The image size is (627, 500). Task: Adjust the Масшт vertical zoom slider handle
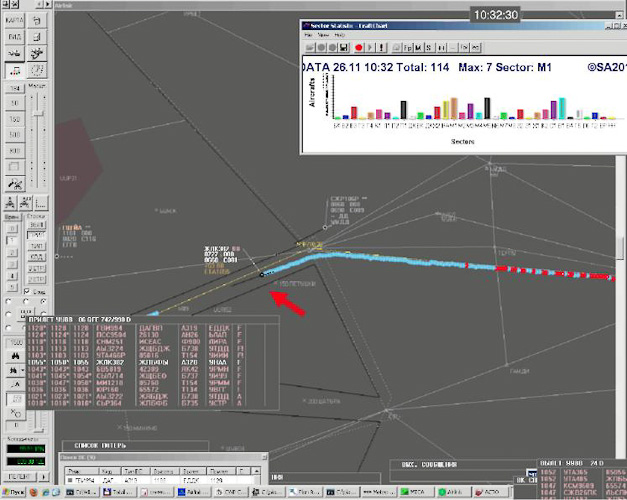[38, 114]
